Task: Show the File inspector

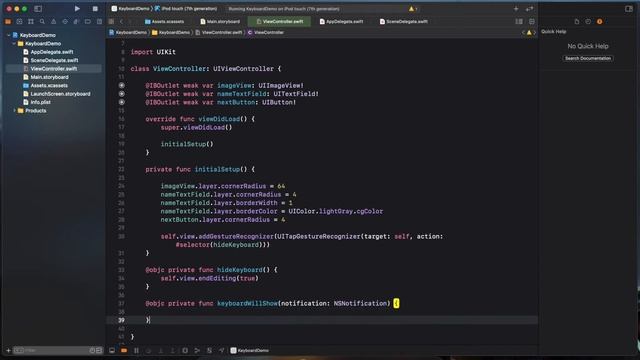Action: click(x=577, y=21)
